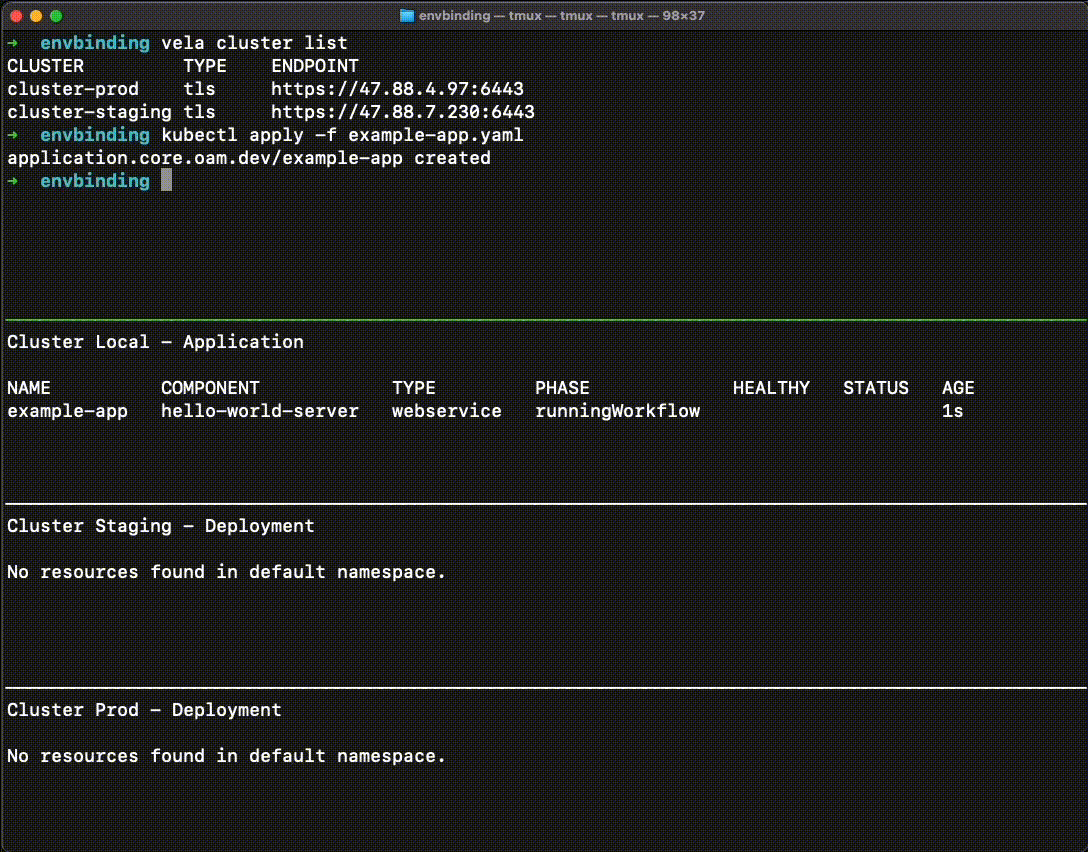Select the Cluster Prod — Deployment pane header

(x=144, y=710)
